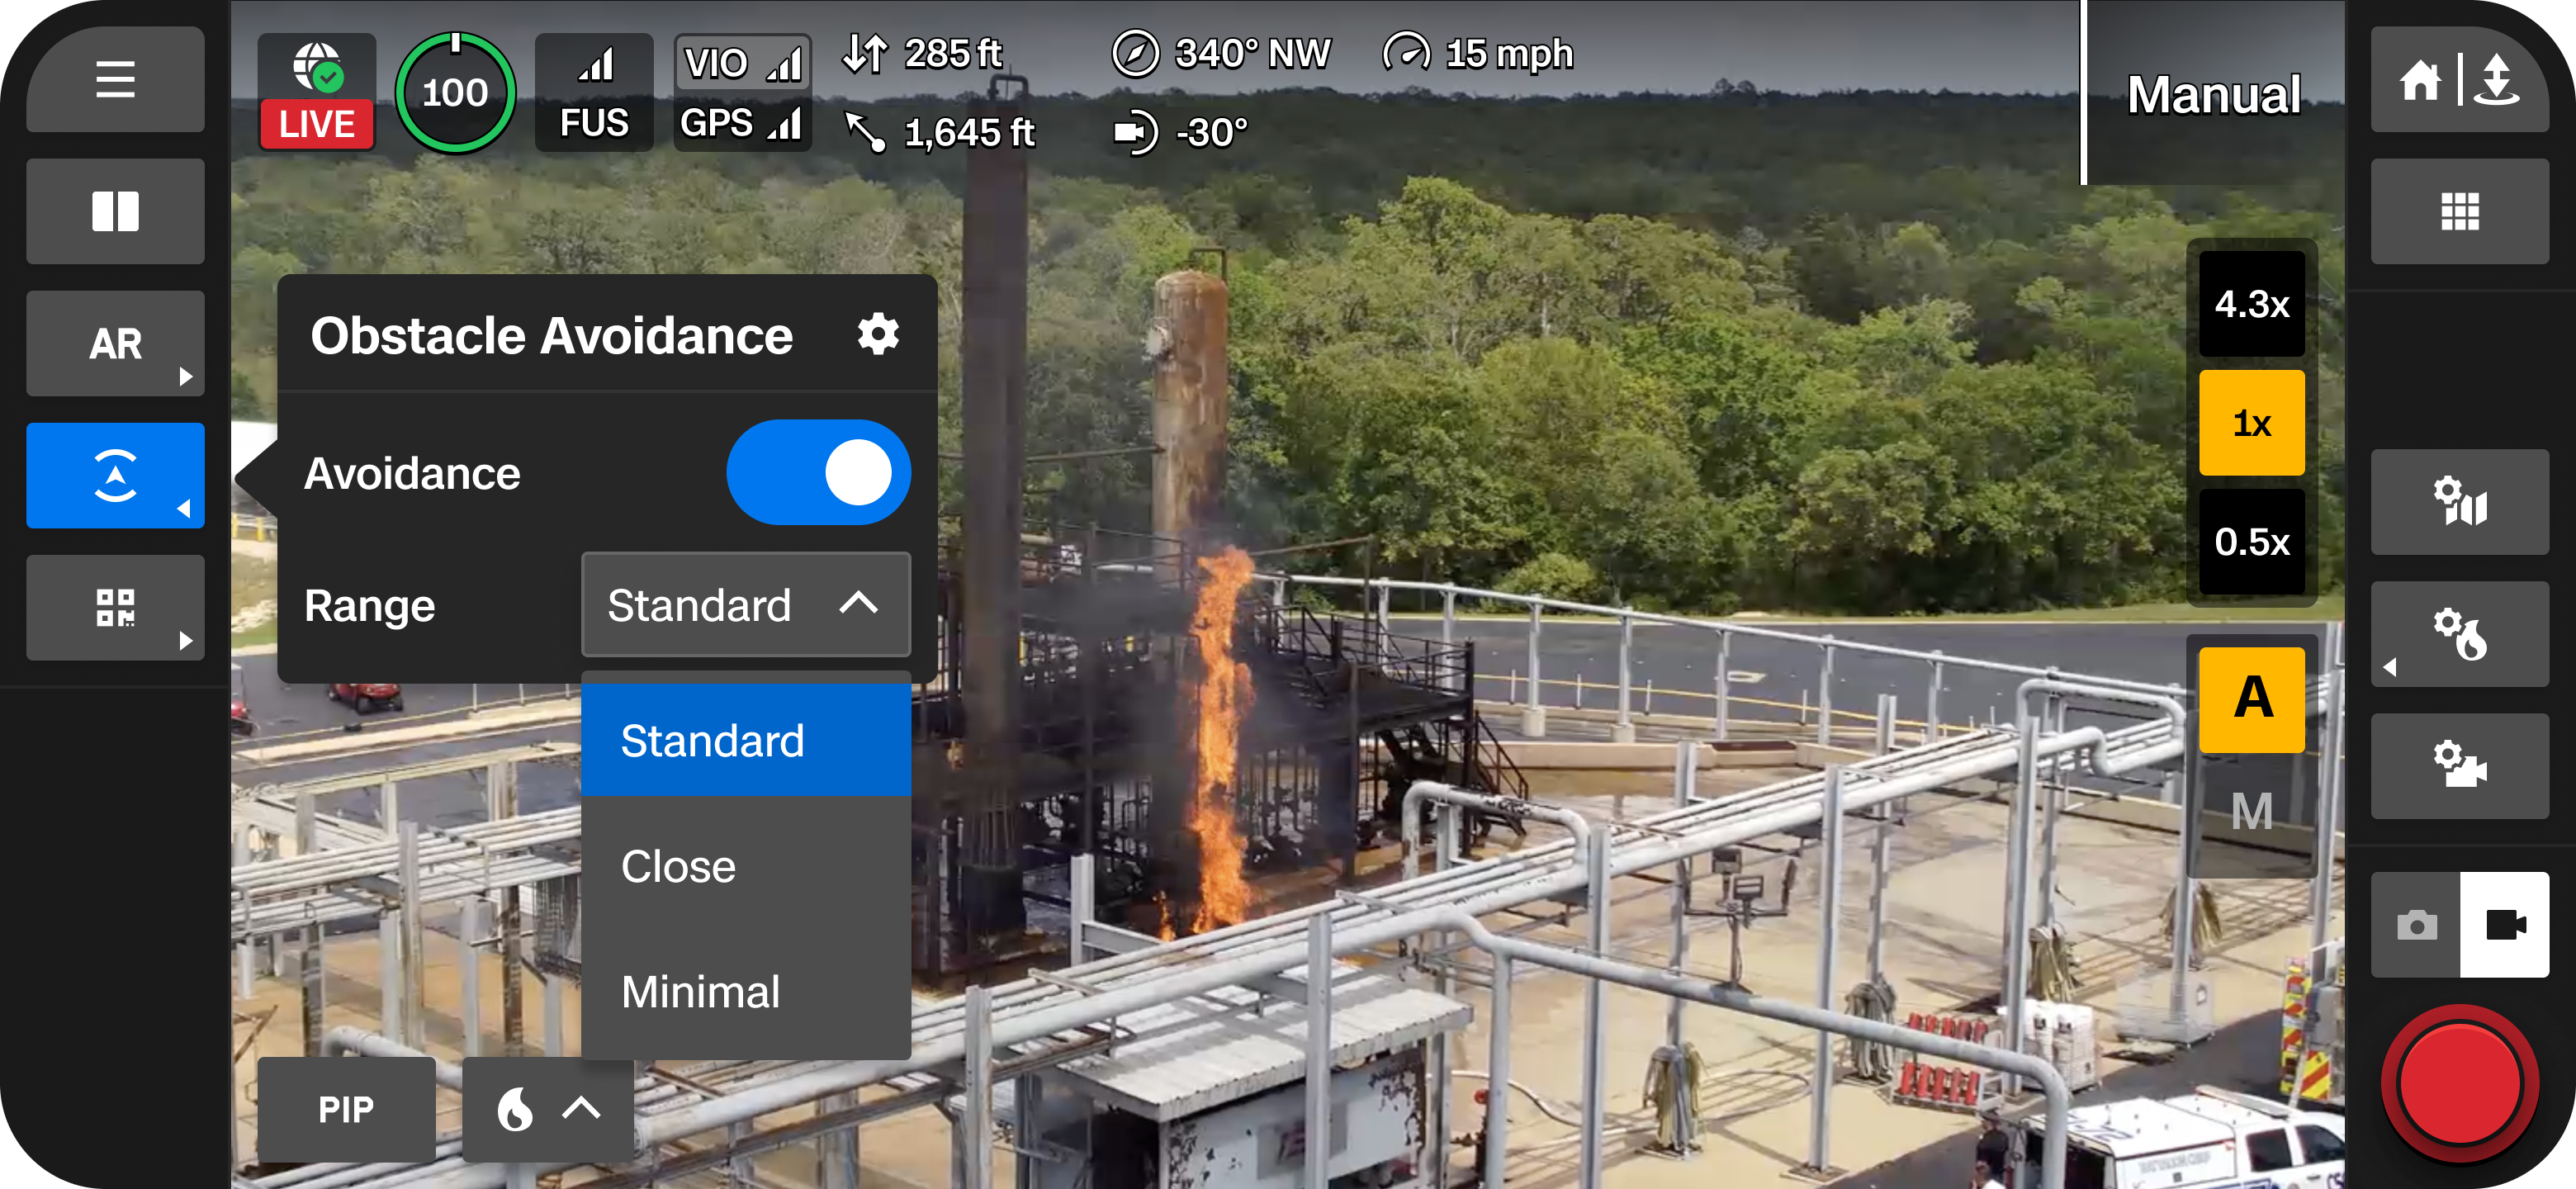2576x1189 pixels.
Task: Open Obstacle Avoidance settings gear
Action: [x=878, y=334]
